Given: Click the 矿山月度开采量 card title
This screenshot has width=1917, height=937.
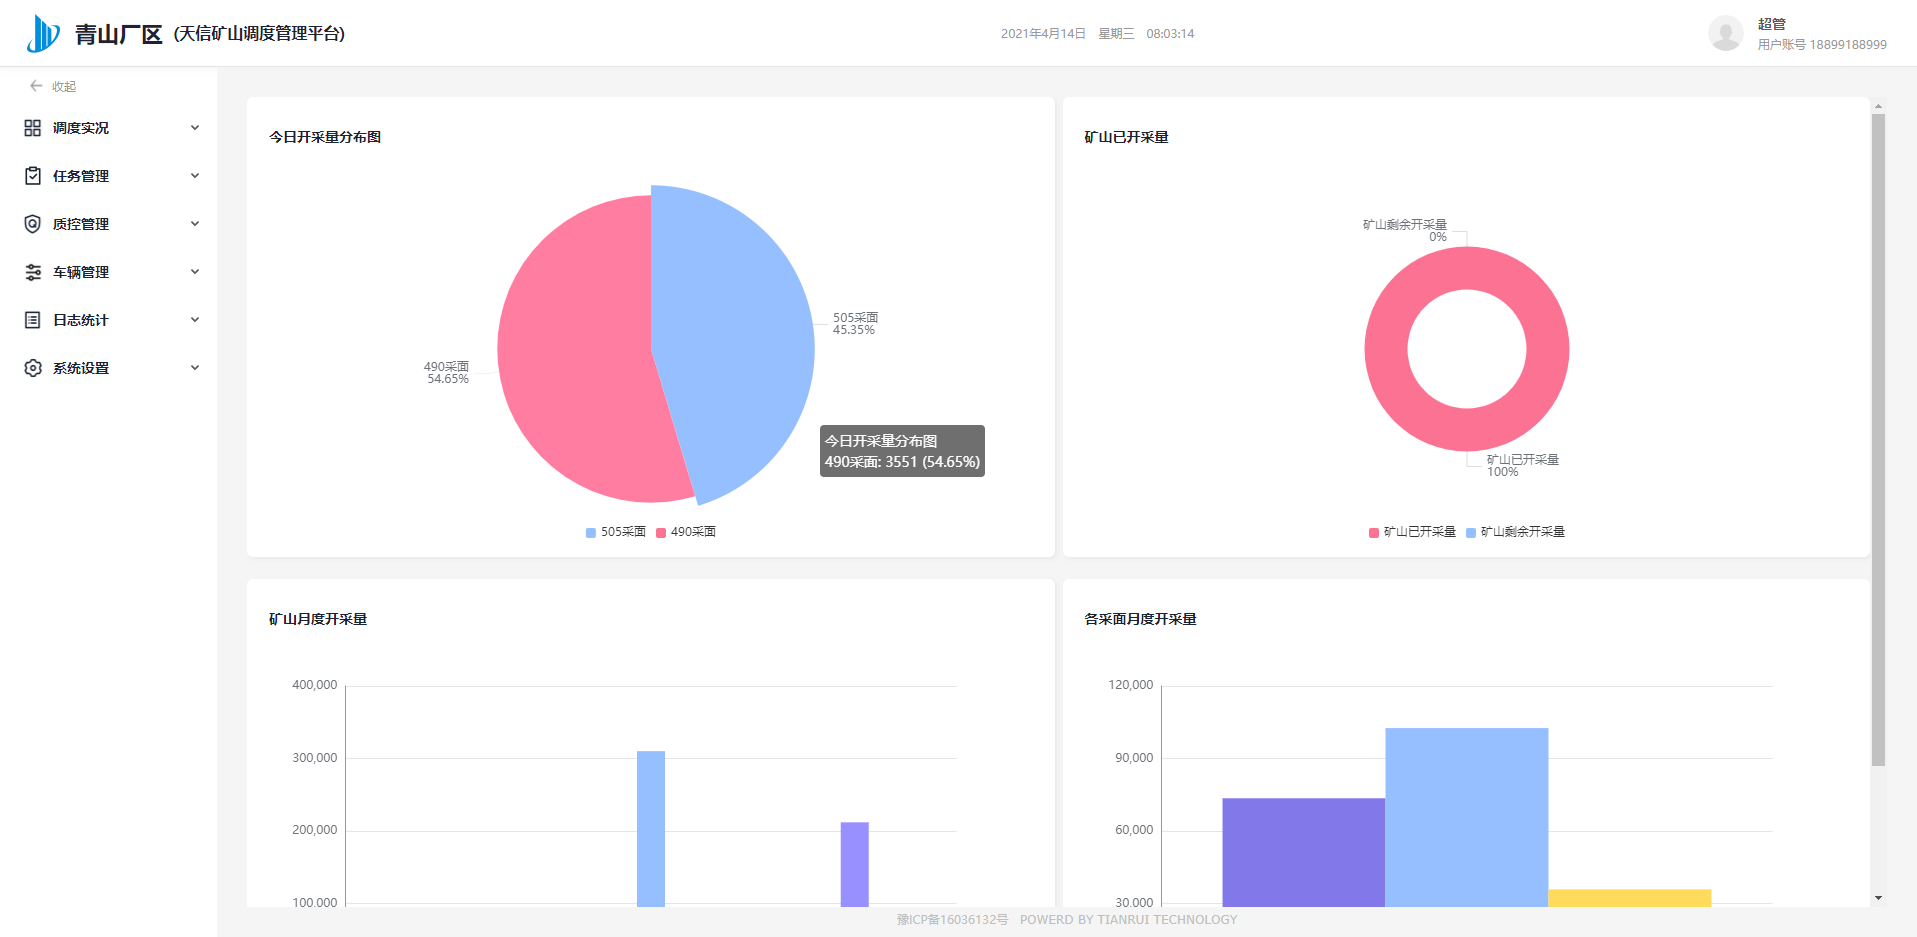Looking at the screenshot, I should click(318, 619).
